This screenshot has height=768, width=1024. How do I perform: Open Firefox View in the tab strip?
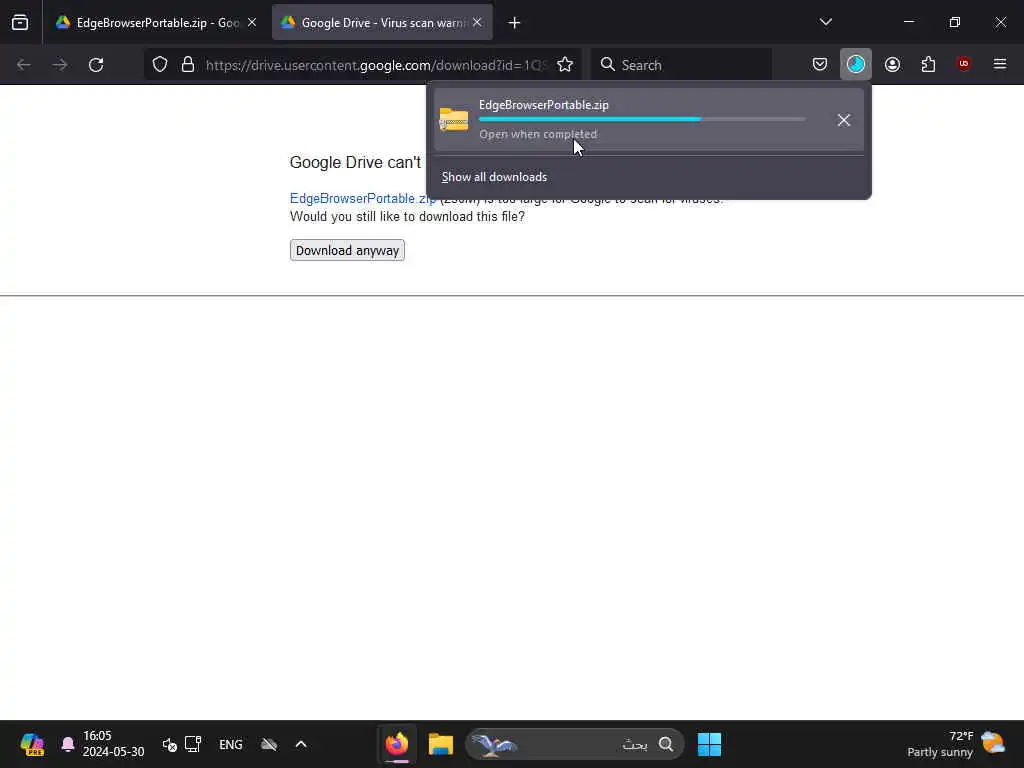[20, 23]
